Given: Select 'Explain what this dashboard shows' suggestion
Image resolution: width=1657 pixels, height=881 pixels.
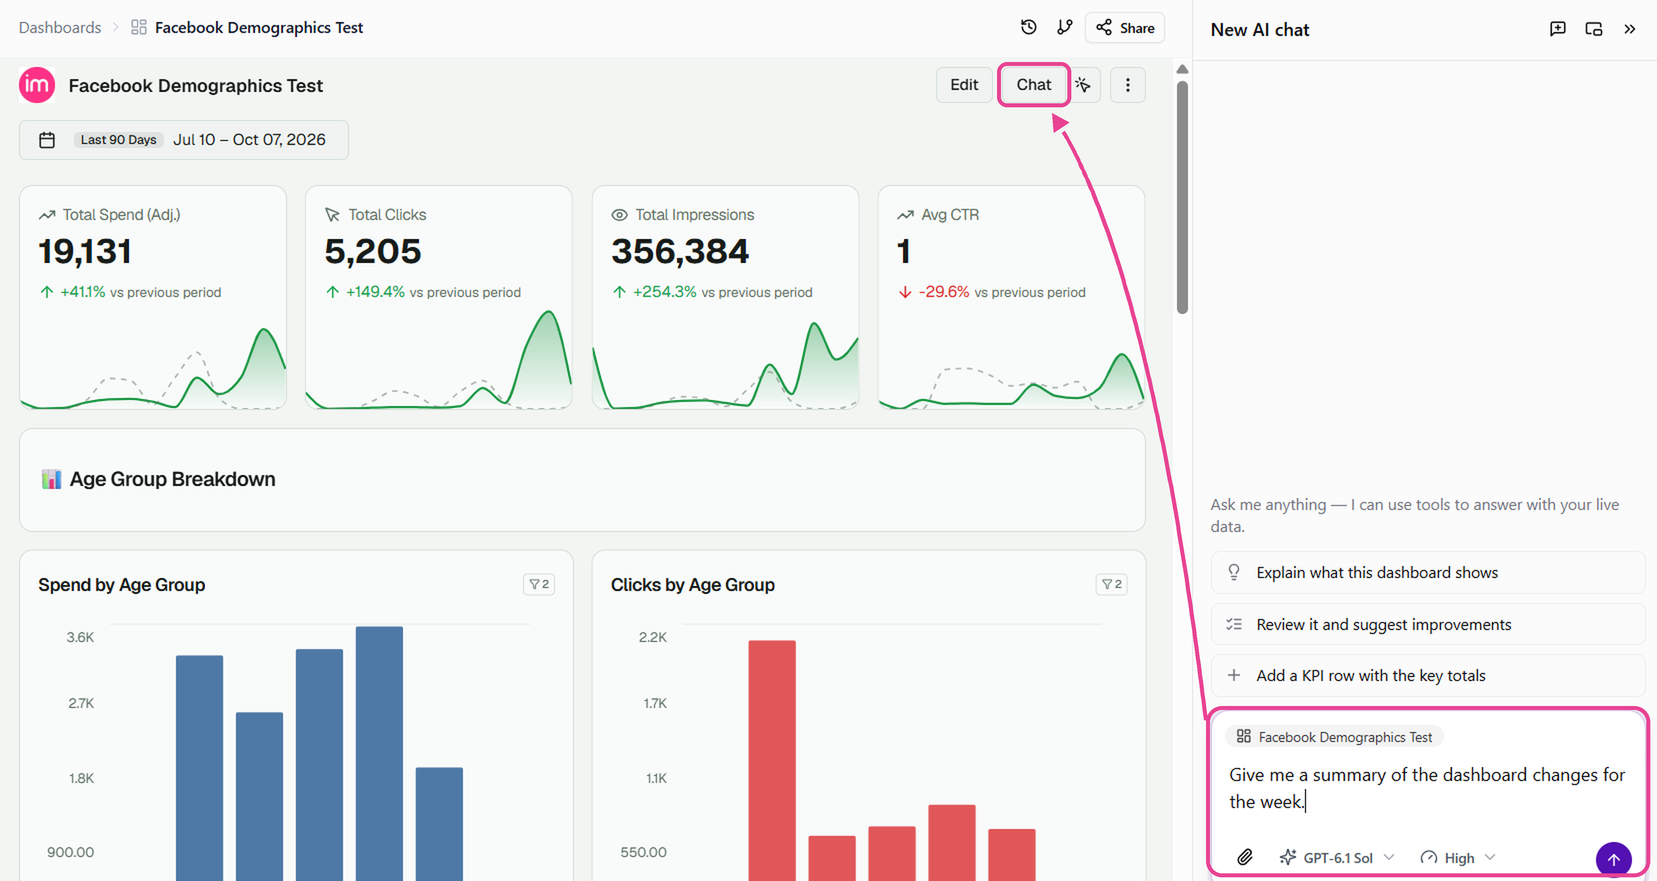Looking at the screenshot, I should [1427, 572].
